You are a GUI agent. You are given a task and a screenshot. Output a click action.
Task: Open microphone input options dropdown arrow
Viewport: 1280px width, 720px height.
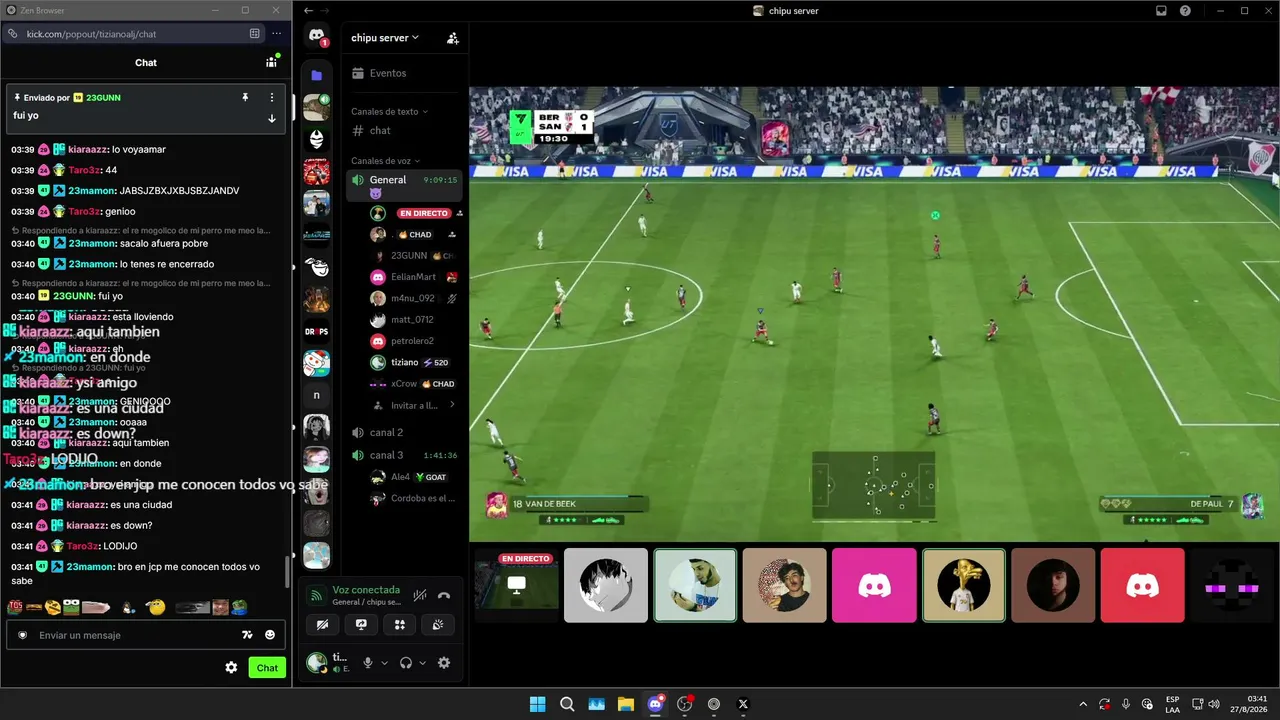[x=384, y=663]
